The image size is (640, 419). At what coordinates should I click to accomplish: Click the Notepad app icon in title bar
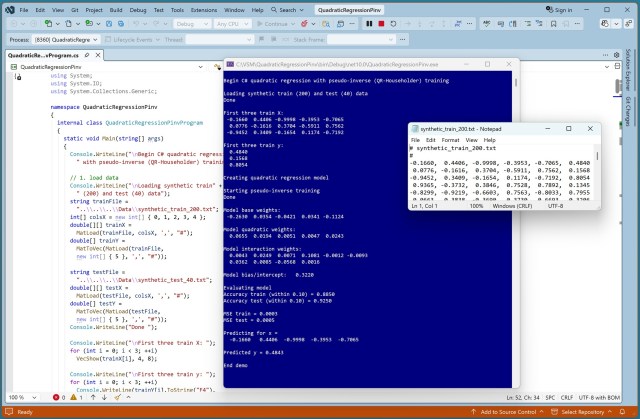tap(417, 128)
